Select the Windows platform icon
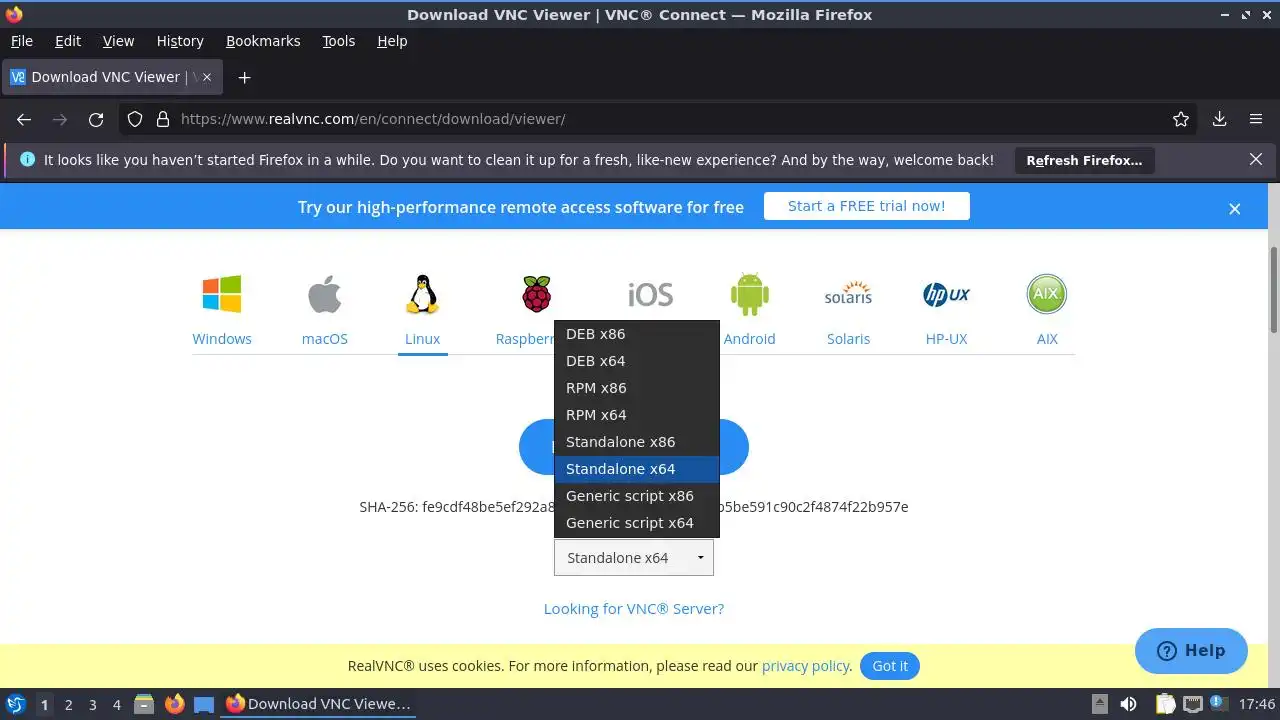 coord(222,295)
